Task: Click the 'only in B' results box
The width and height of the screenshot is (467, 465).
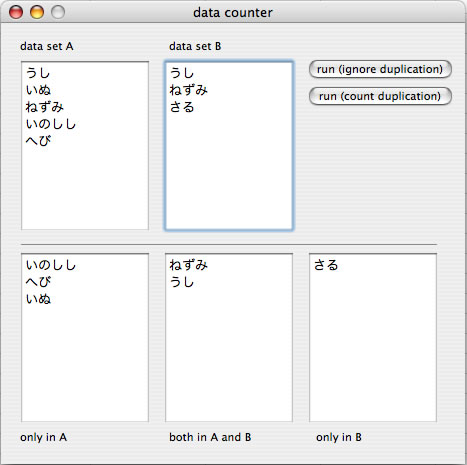Action: coord(373,338)
